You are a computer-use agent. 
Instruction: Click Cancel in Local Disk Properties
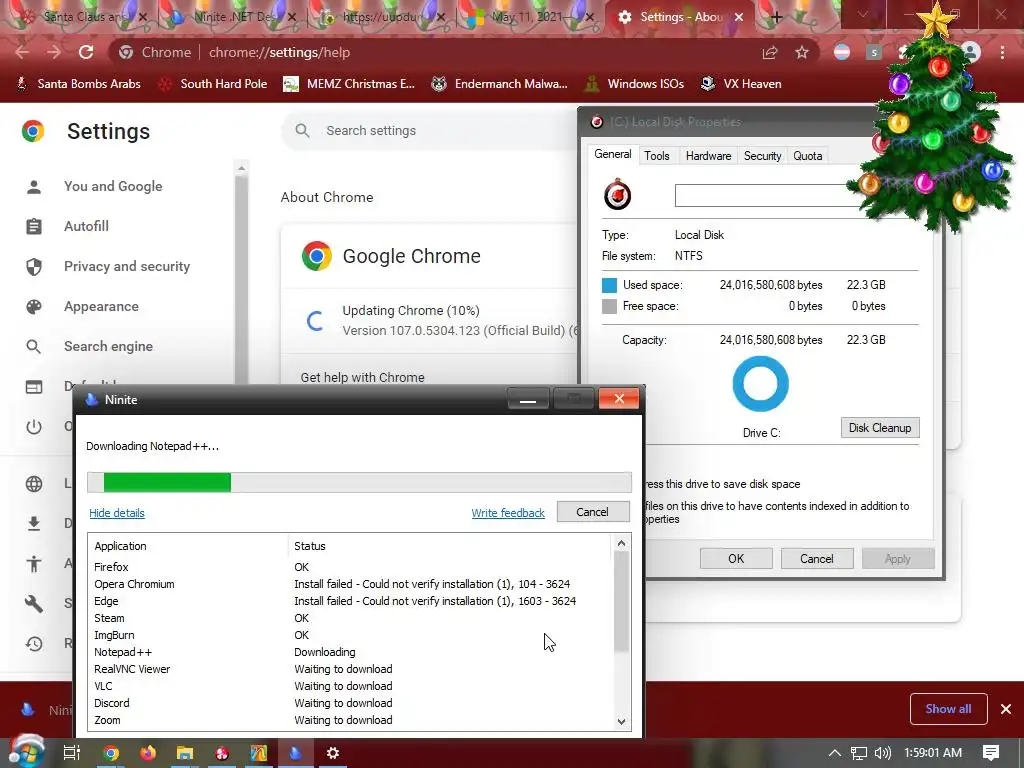coord(816,558)
